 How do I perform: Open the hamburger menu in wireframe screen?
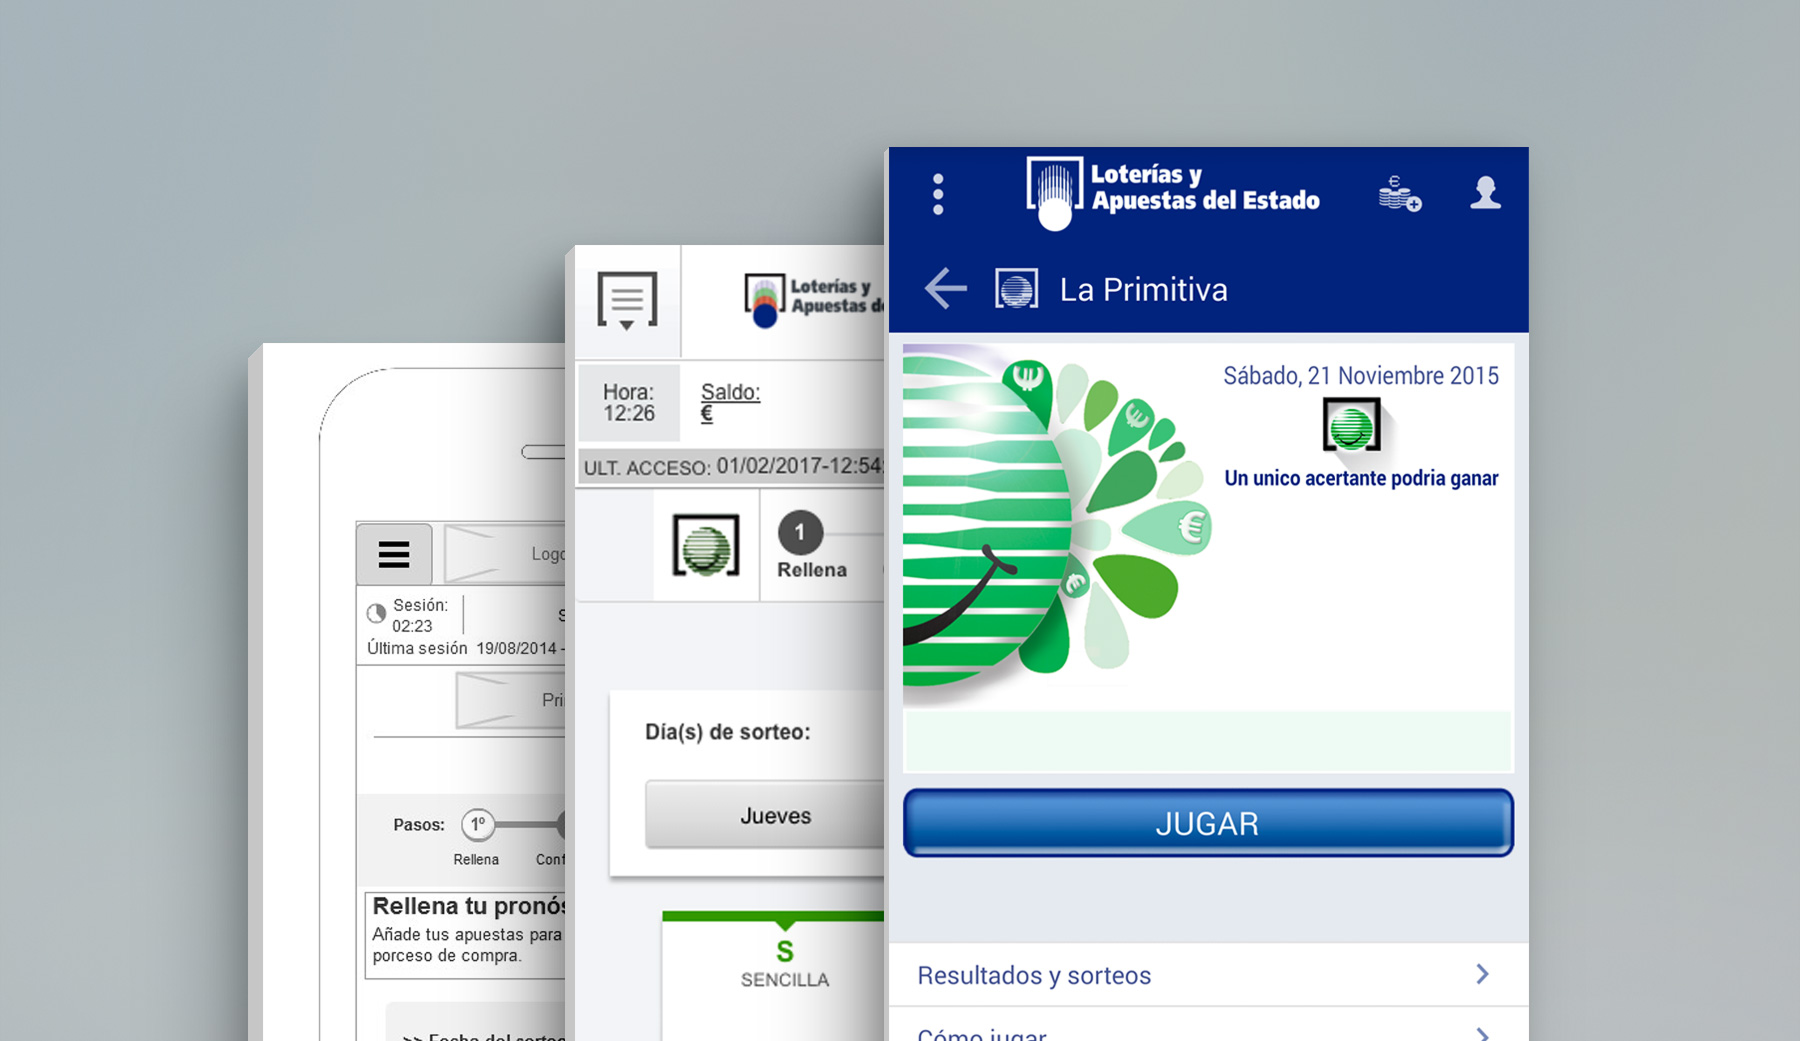pos(394,554)
